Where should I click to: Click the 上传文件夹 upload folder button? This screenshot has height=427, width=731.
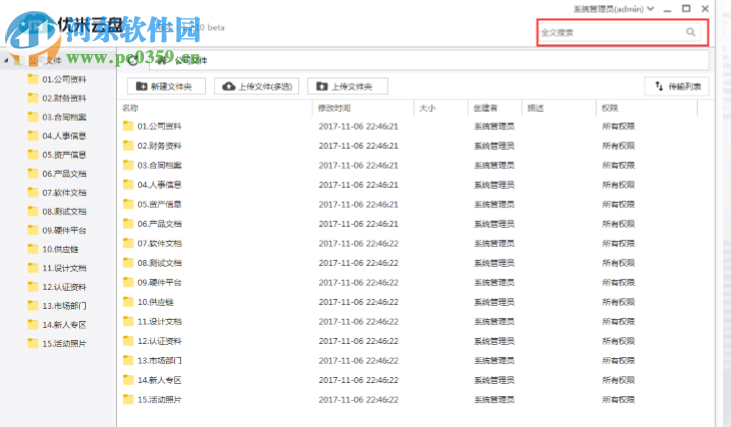click(x=347, y=86)
